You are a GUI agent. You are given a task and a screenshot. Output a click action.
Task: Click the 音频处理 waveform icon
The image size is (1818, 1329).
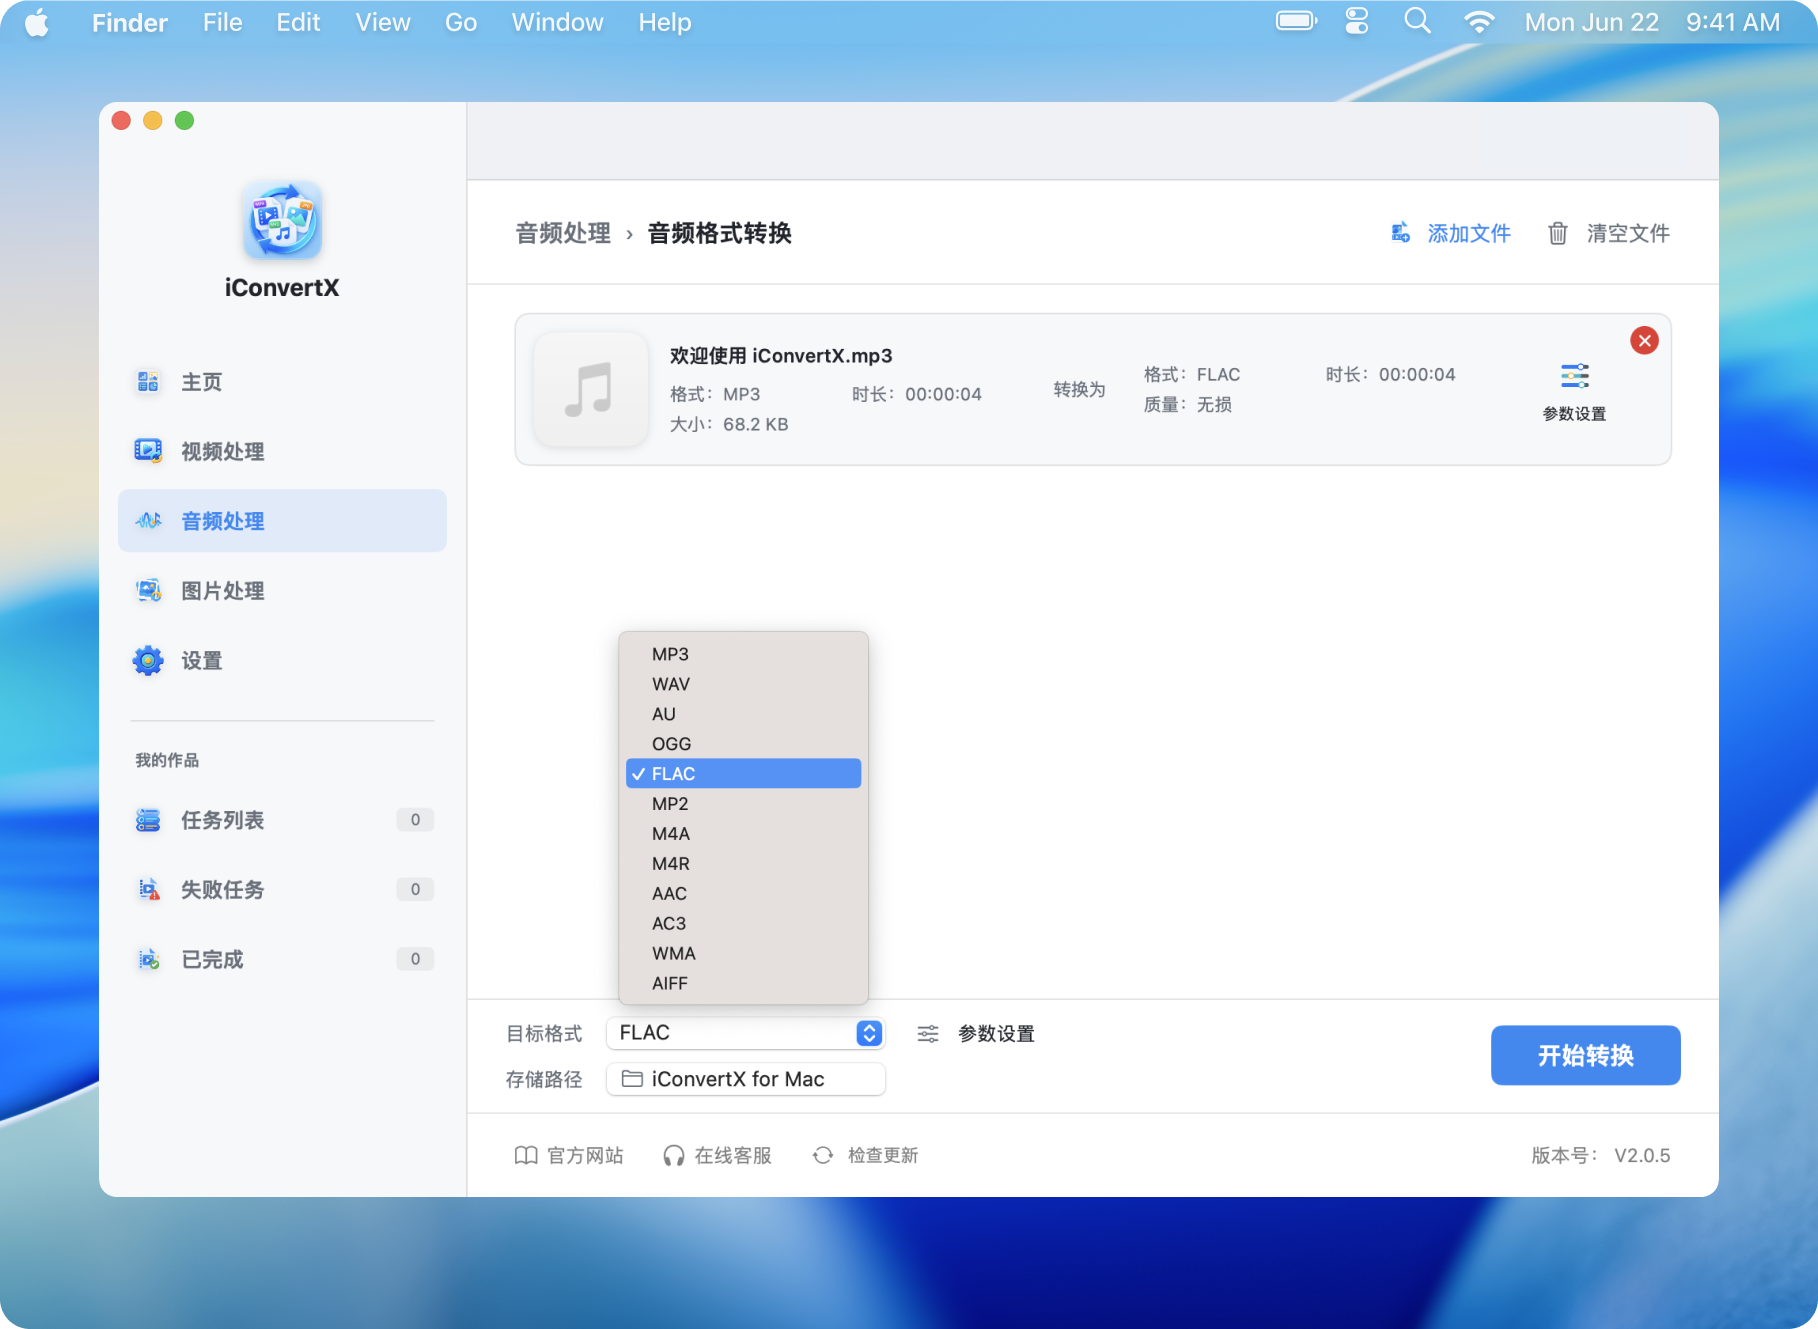coord(148,521)
